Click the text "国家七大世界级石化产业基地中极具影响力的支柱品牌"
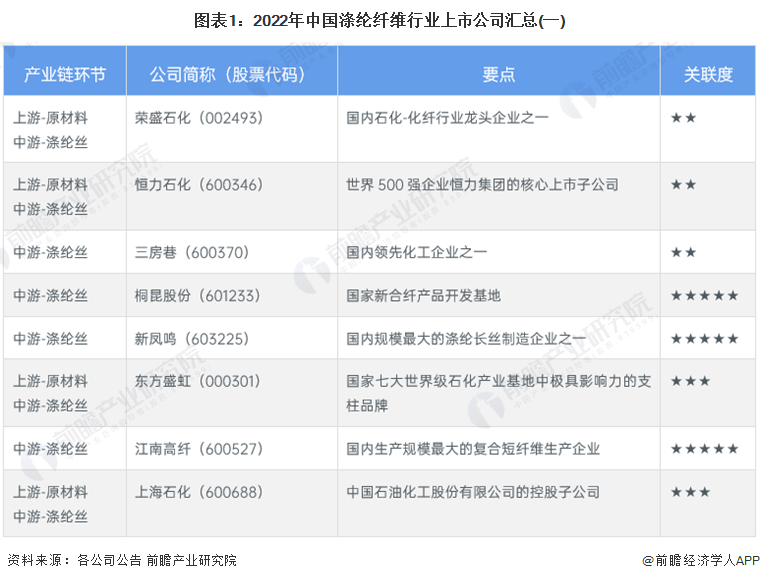Image resolution: width=760 pixels, height=581 pixels. point(498,393)
